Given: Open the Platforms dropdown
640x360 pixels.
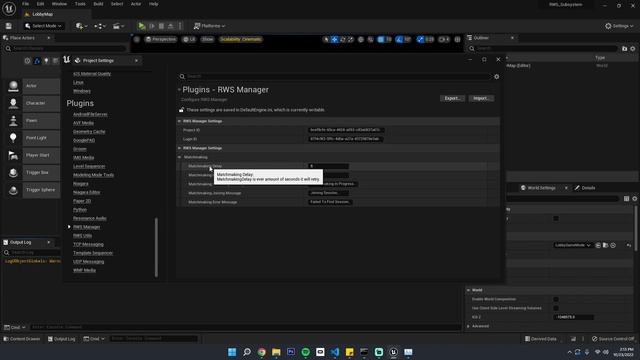Looking at the screenshot, I should click(x=209, y=26).
